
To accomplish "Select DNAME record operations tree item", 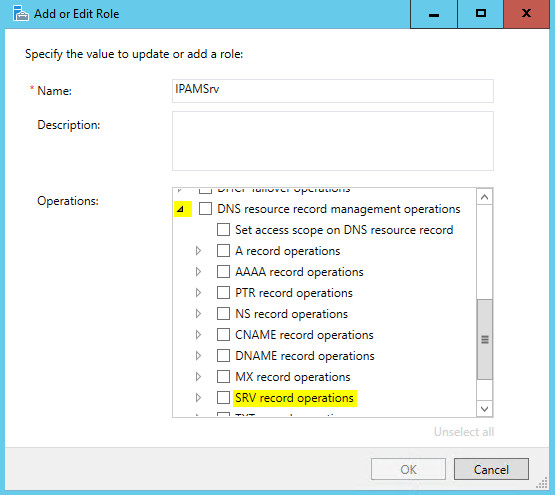I will tap(305, 356).
